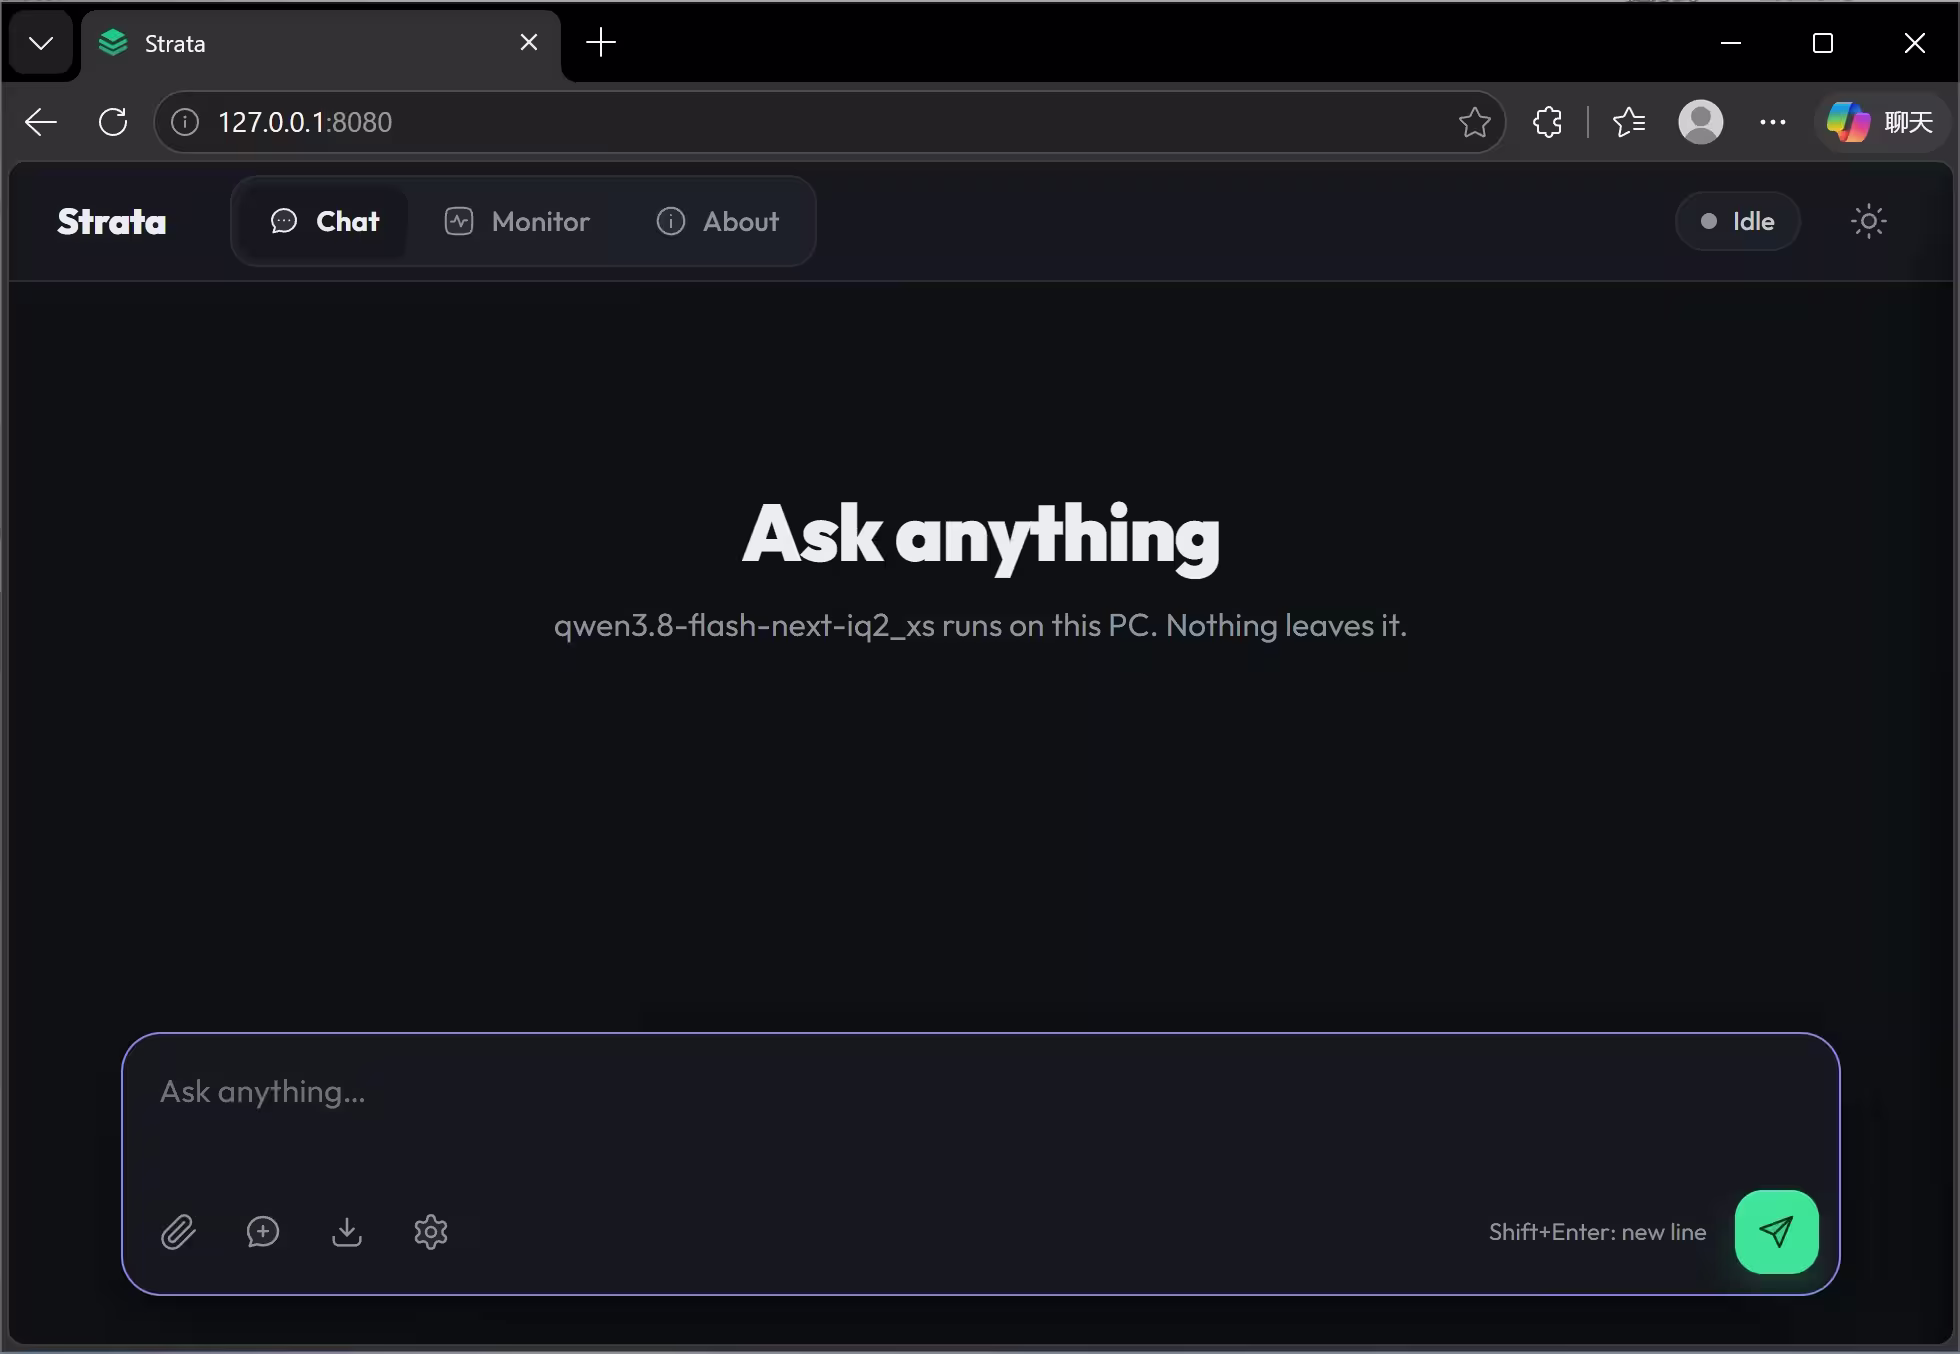Image resolution: width=1960 pixels, height=1354 pixels.
Task: Reload the page with the refresh icon
Action: [x=113, y=122]
